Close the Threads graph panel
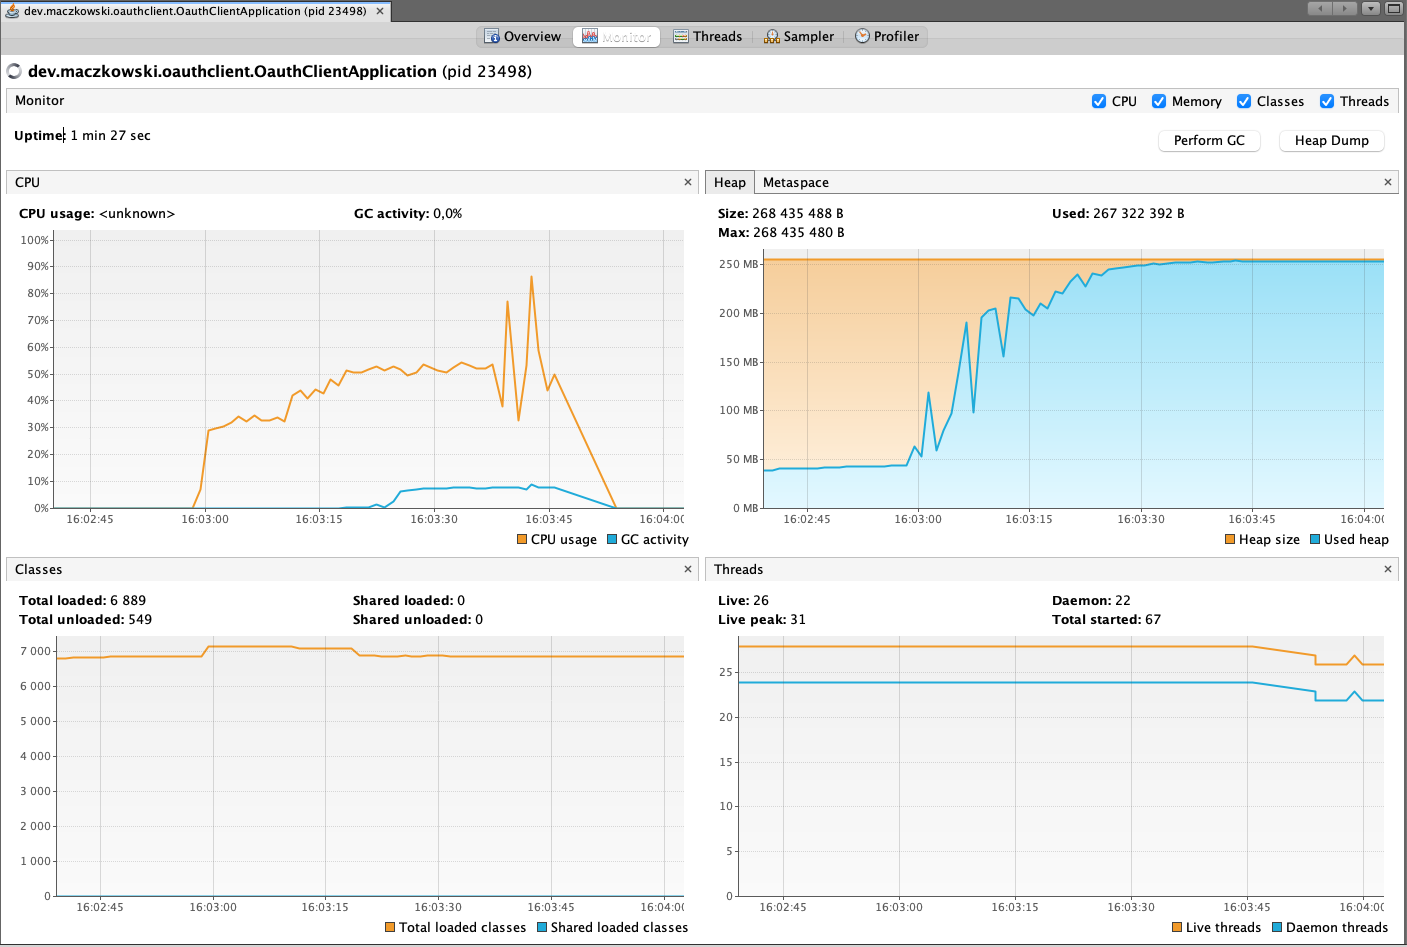This screenshot has height=947, width=1407. click(x=1387, y=569)
